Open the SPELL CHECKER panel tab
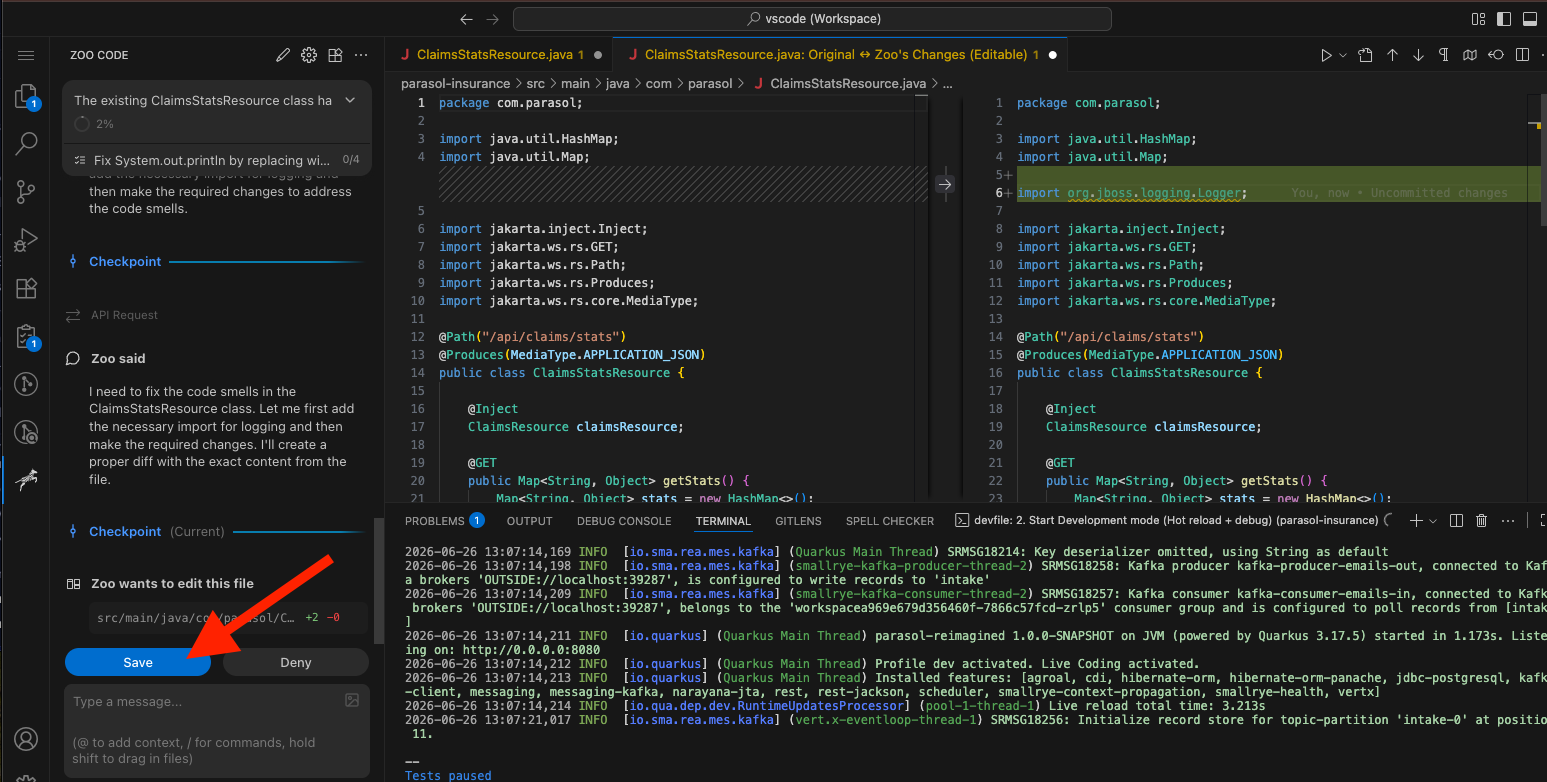 (x=890, y=520)
